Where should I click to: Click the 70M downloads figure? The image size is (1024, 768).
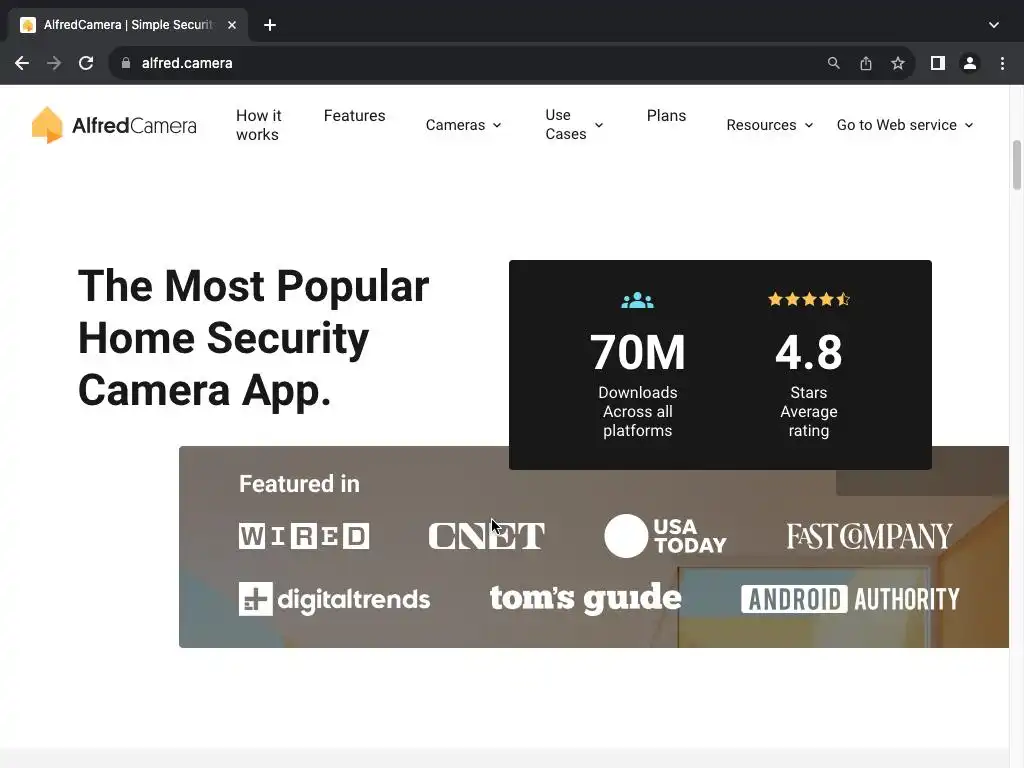(637, 353)
